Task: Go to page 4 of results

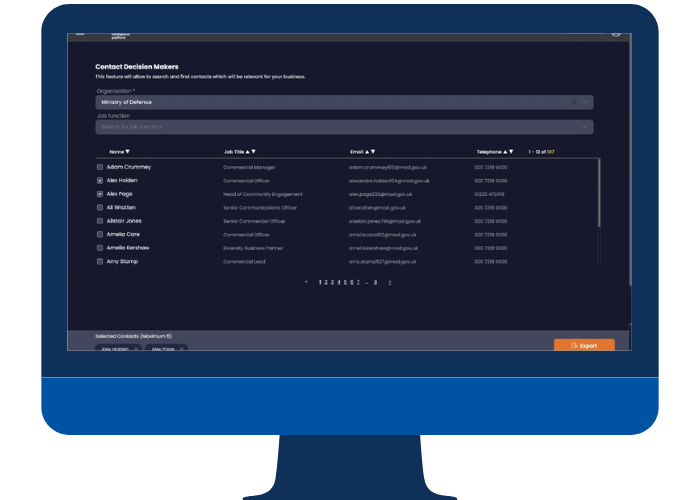Action: (x=338, y=282)
